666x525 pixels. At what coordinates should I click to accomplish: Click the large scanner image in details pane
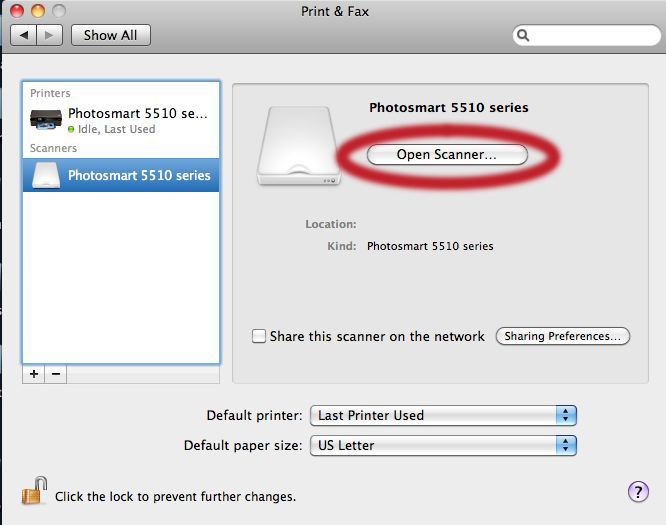tap(299, 146)
